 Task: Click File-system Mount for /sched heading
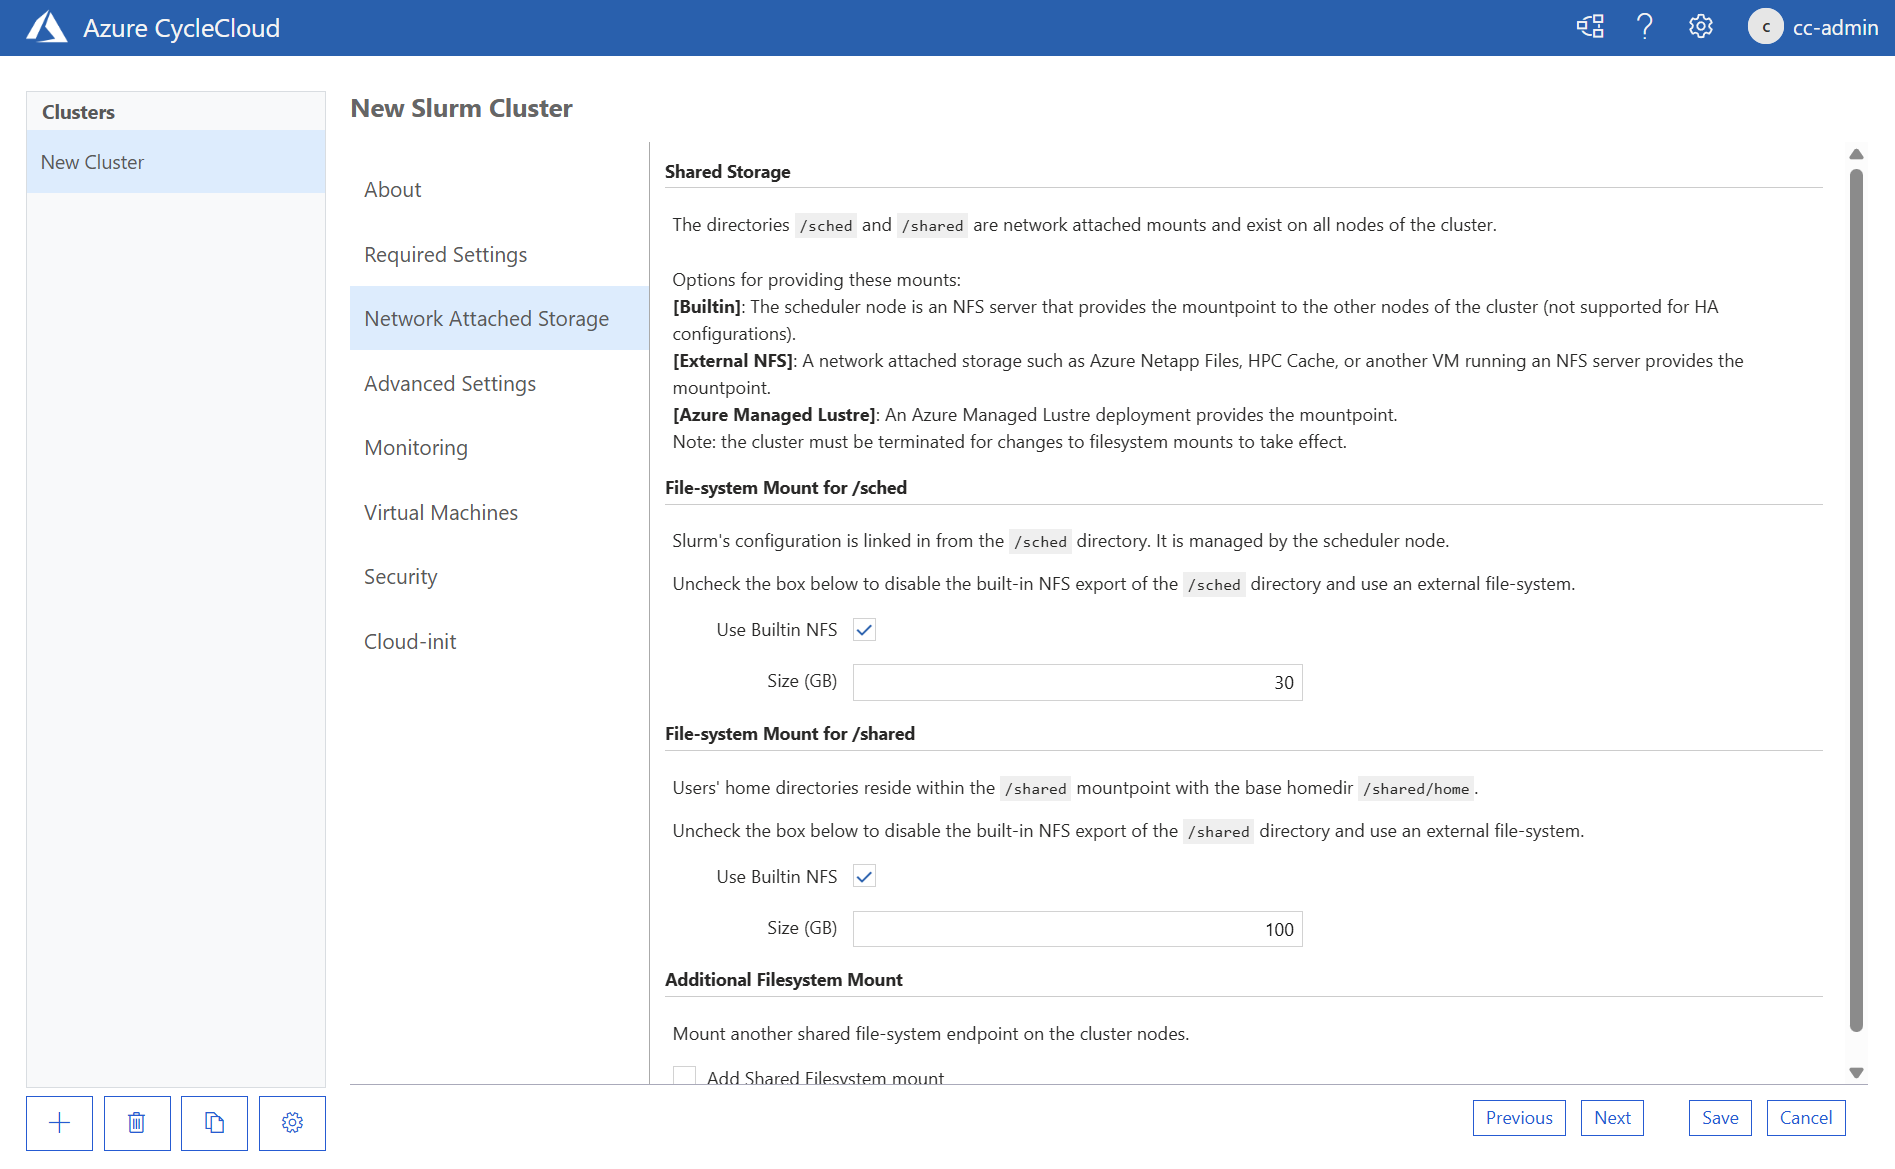point(786,488)
